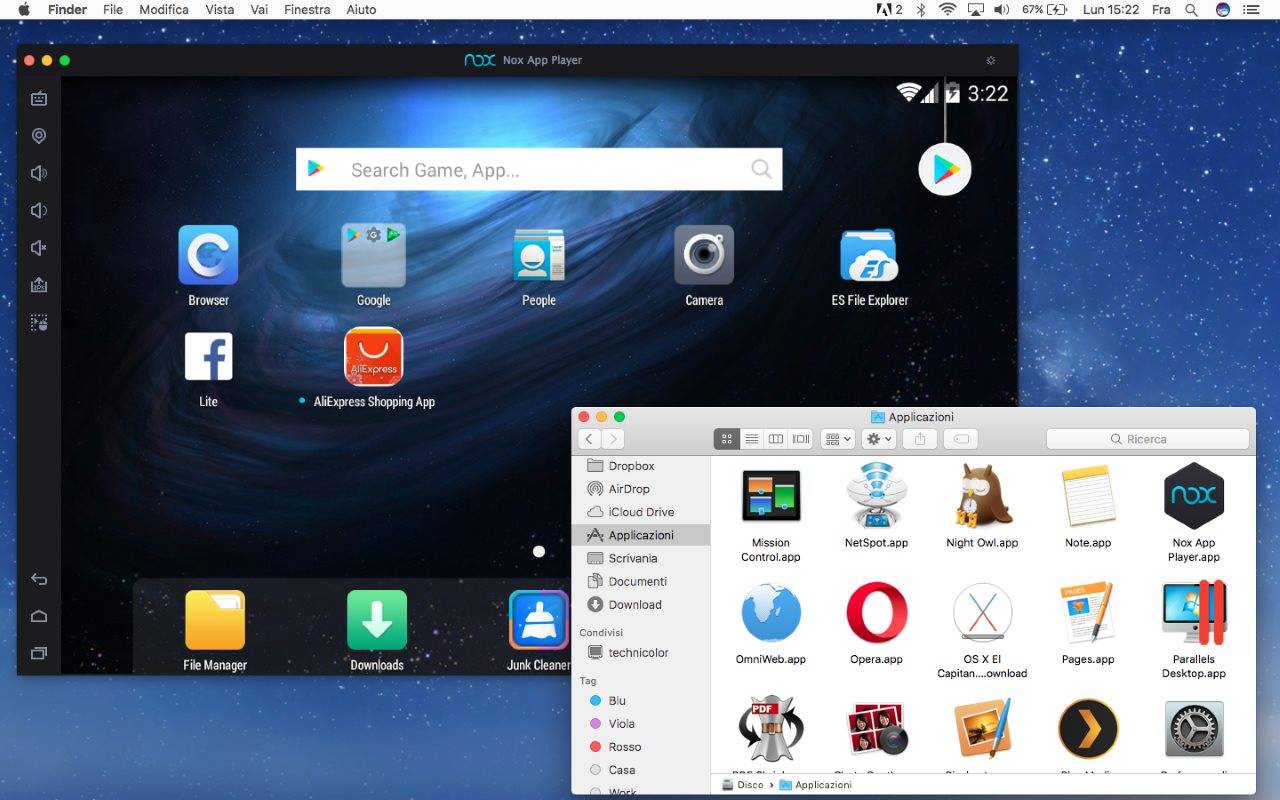The height and width of the screenshot is (800, 1280).
Task: Go back in the Finder window
Action: click(x=589, y=439)
